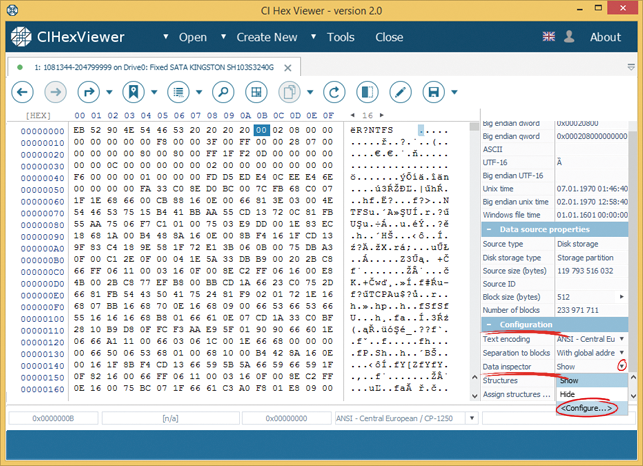This screenshot has height=466, width=643.
Task: Click the Unix time value row
Action: pos(592,189)
